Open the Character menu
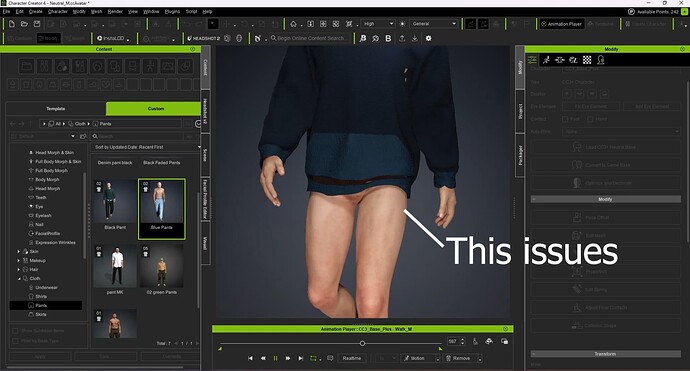Viewport: 690px width, 371px height. 58,11
